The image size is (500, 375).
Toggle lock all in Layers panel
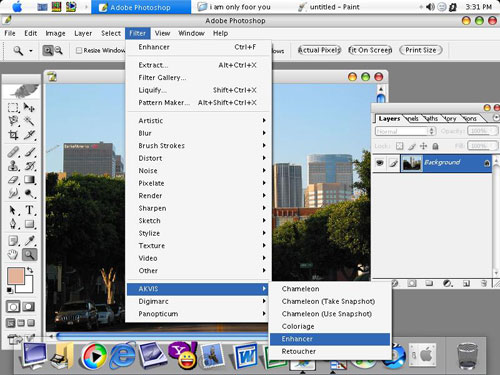[435, 146]
